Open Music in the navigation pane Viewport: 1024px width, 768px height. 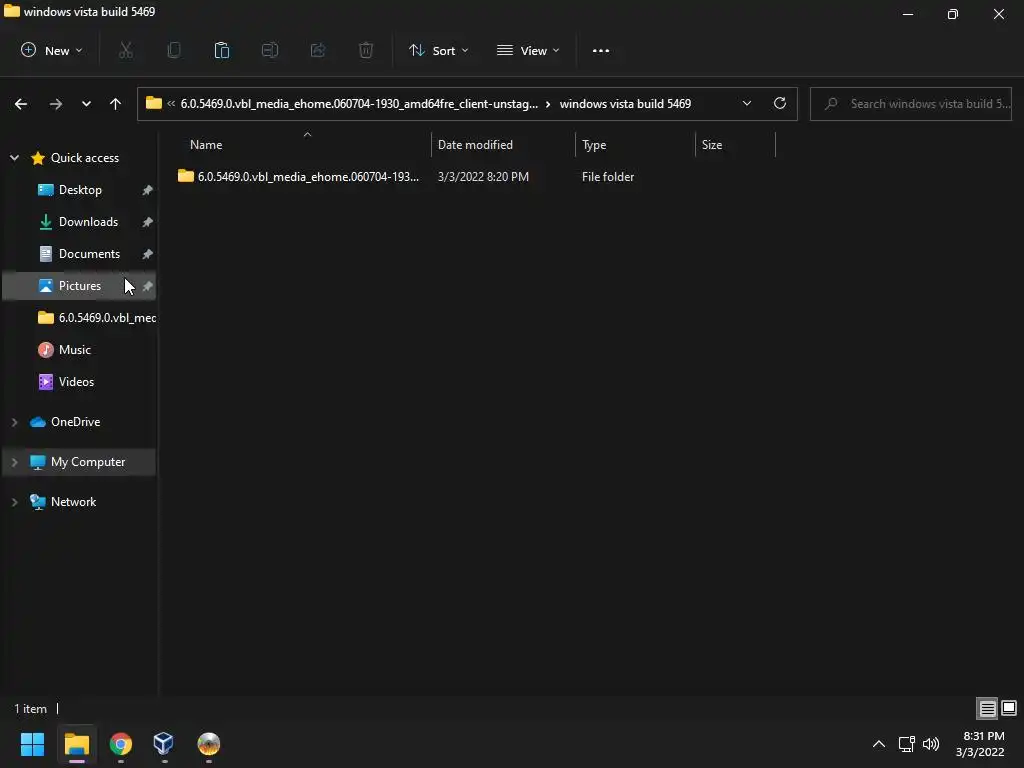click(x=74, y=350)
